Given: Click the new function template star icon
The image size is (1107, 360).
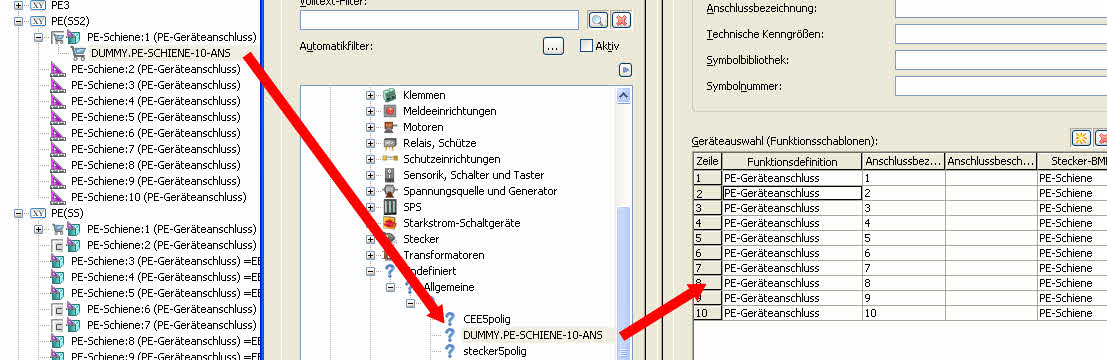Looking at the screenshot, I should point(1081,138).
